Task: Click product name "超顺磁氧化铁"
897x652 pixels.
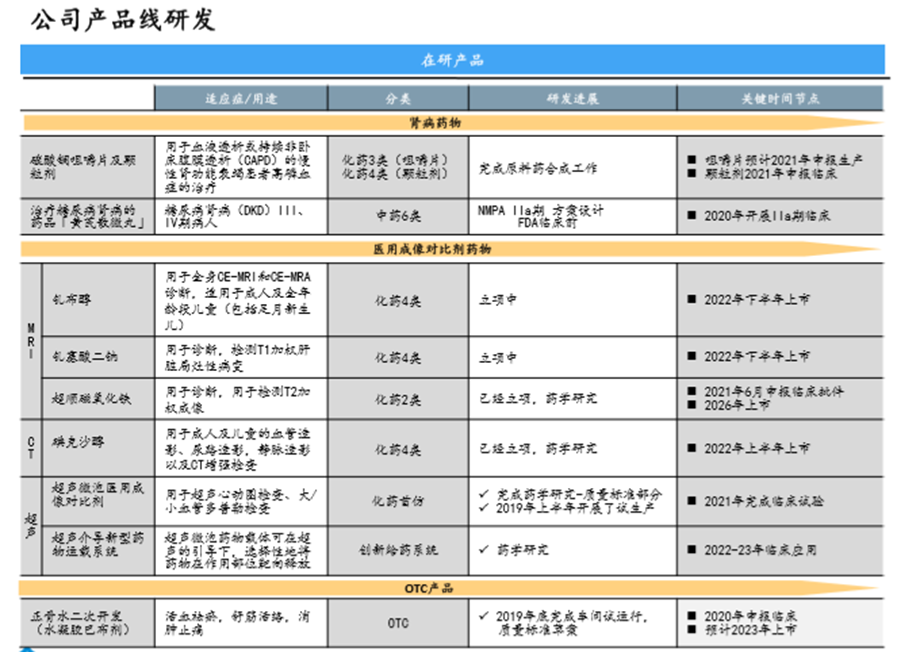Action: click(x=92, y=398)
